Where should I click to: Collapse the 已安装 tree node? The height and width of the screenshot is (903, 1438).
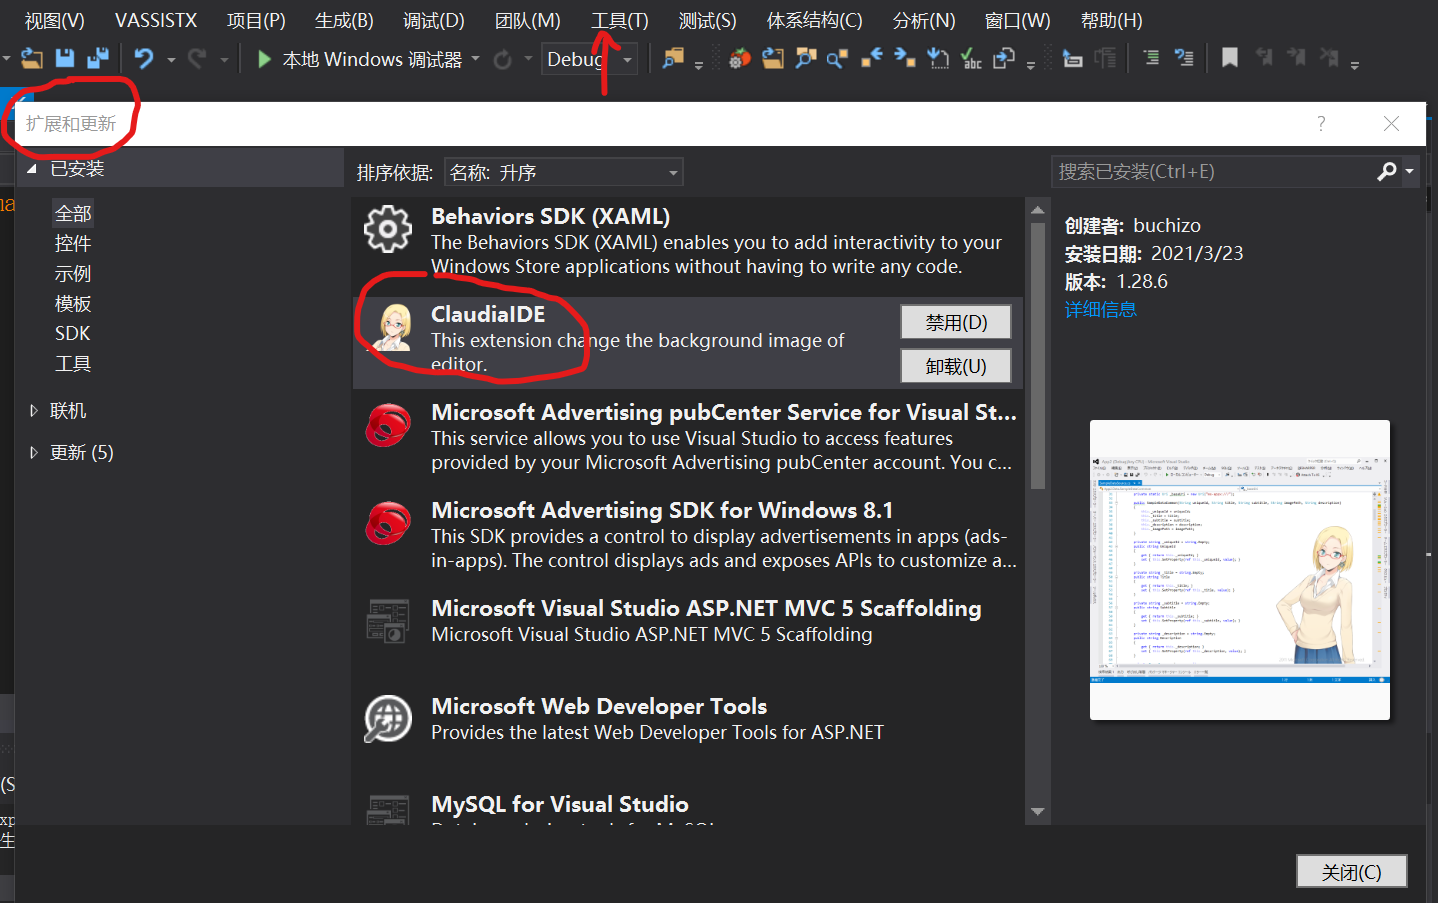point(31,169)
